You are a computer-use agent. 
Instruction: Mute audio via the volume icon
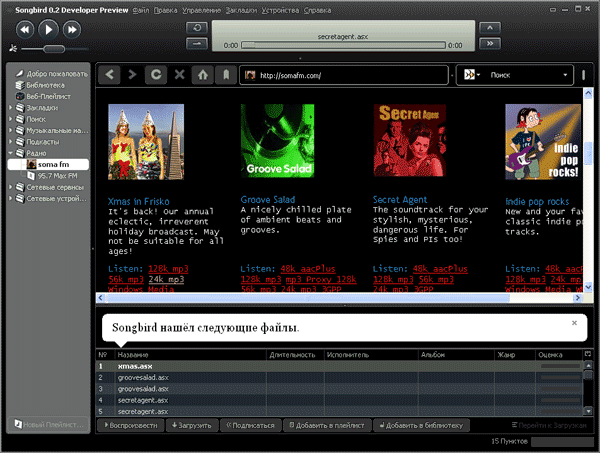(x=13, y=49)
